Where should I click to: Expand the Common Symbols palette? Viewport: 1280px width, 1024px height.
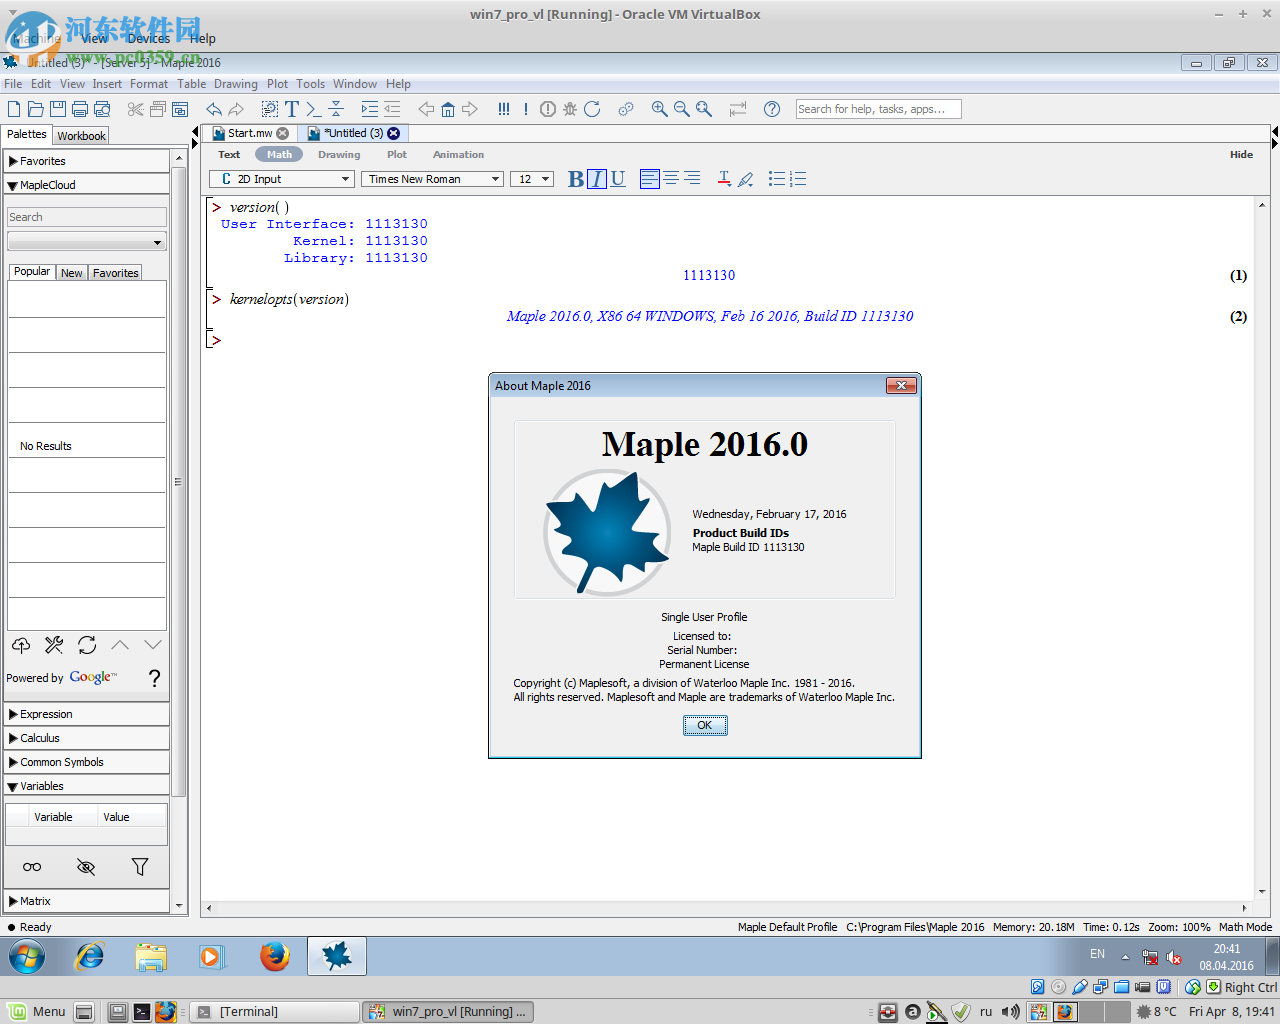[87, 762]
